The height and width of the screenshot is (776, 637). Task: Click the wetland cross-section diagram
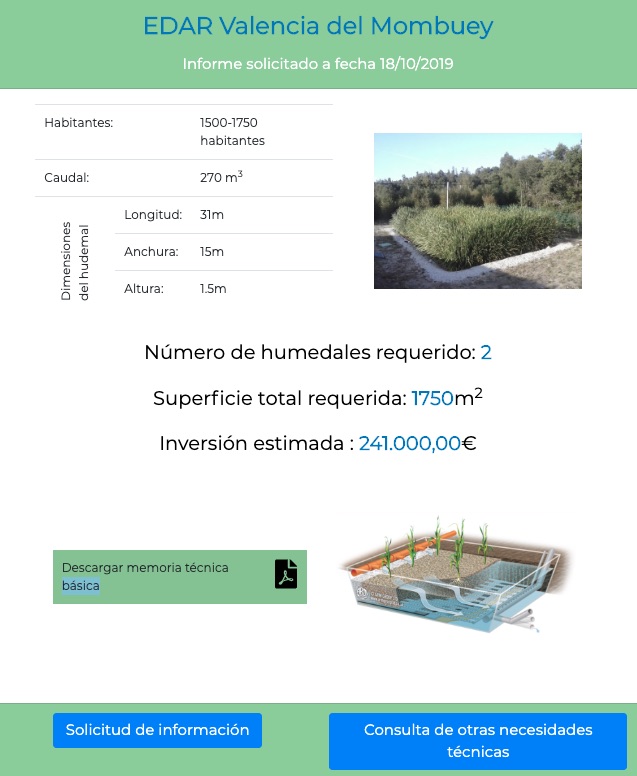[455, 575]
